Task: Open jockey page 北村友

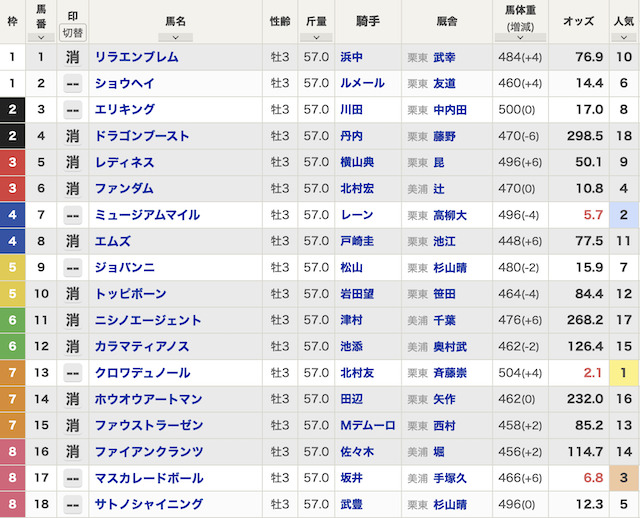Action: (357, 373)
